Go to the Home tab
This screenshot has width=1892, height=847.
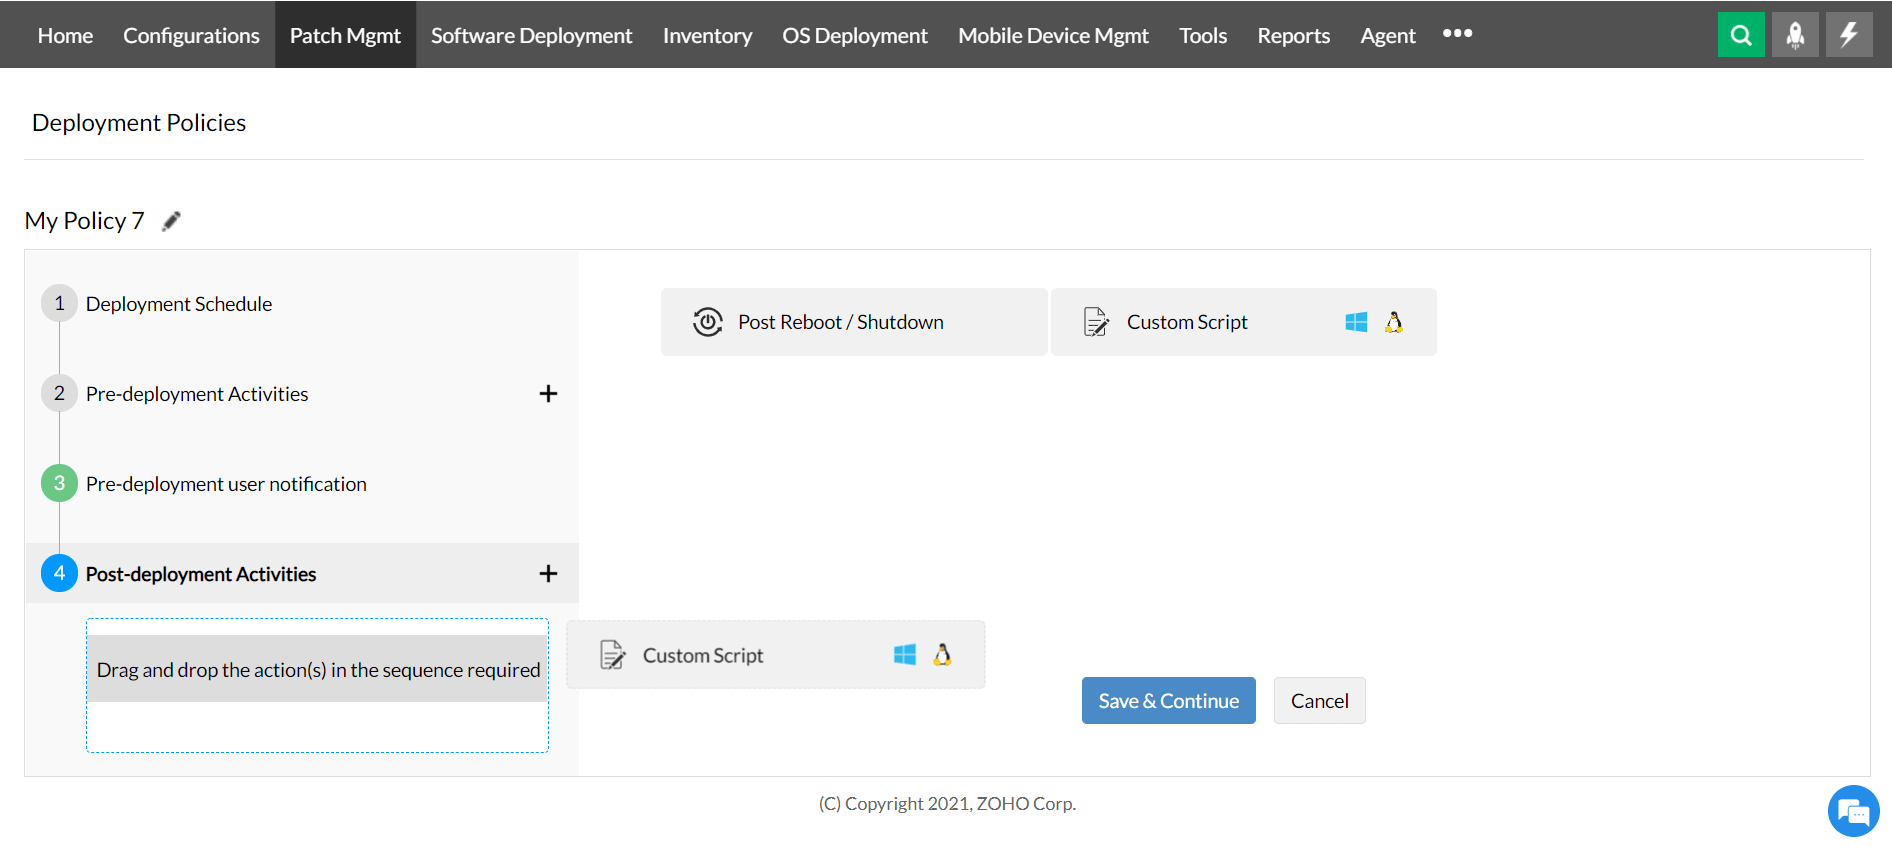click(x=65, y=35)
